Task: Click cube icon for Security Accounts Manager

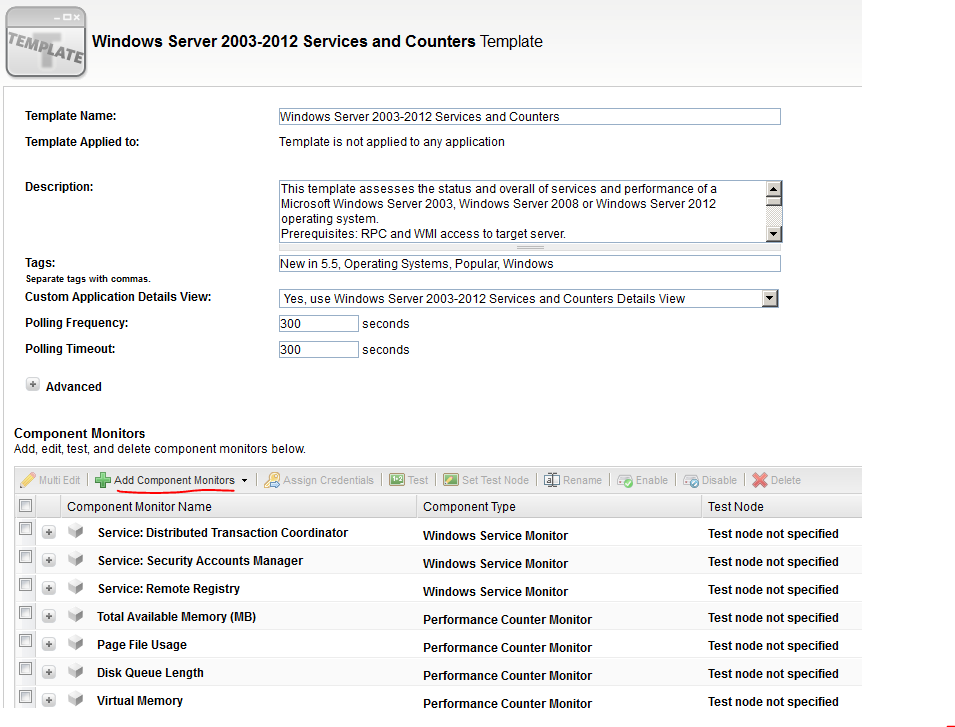Action: pyautogui.click(x=76, y=559)
